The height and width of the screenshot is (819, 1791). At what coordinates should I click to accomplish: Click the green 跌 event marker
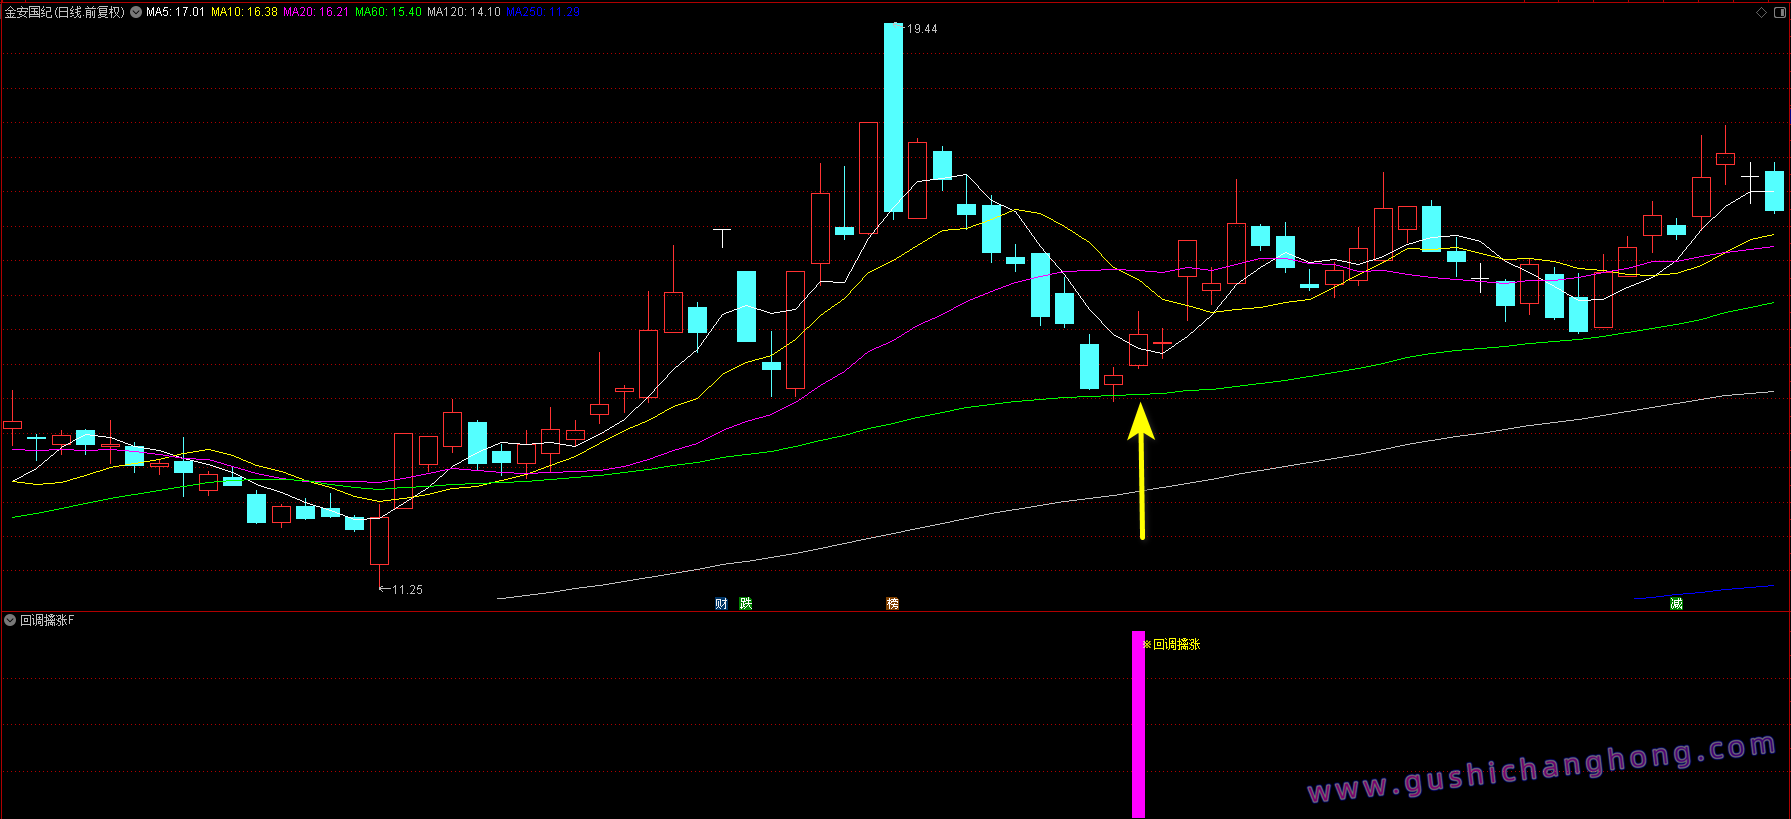click(745, 603)
